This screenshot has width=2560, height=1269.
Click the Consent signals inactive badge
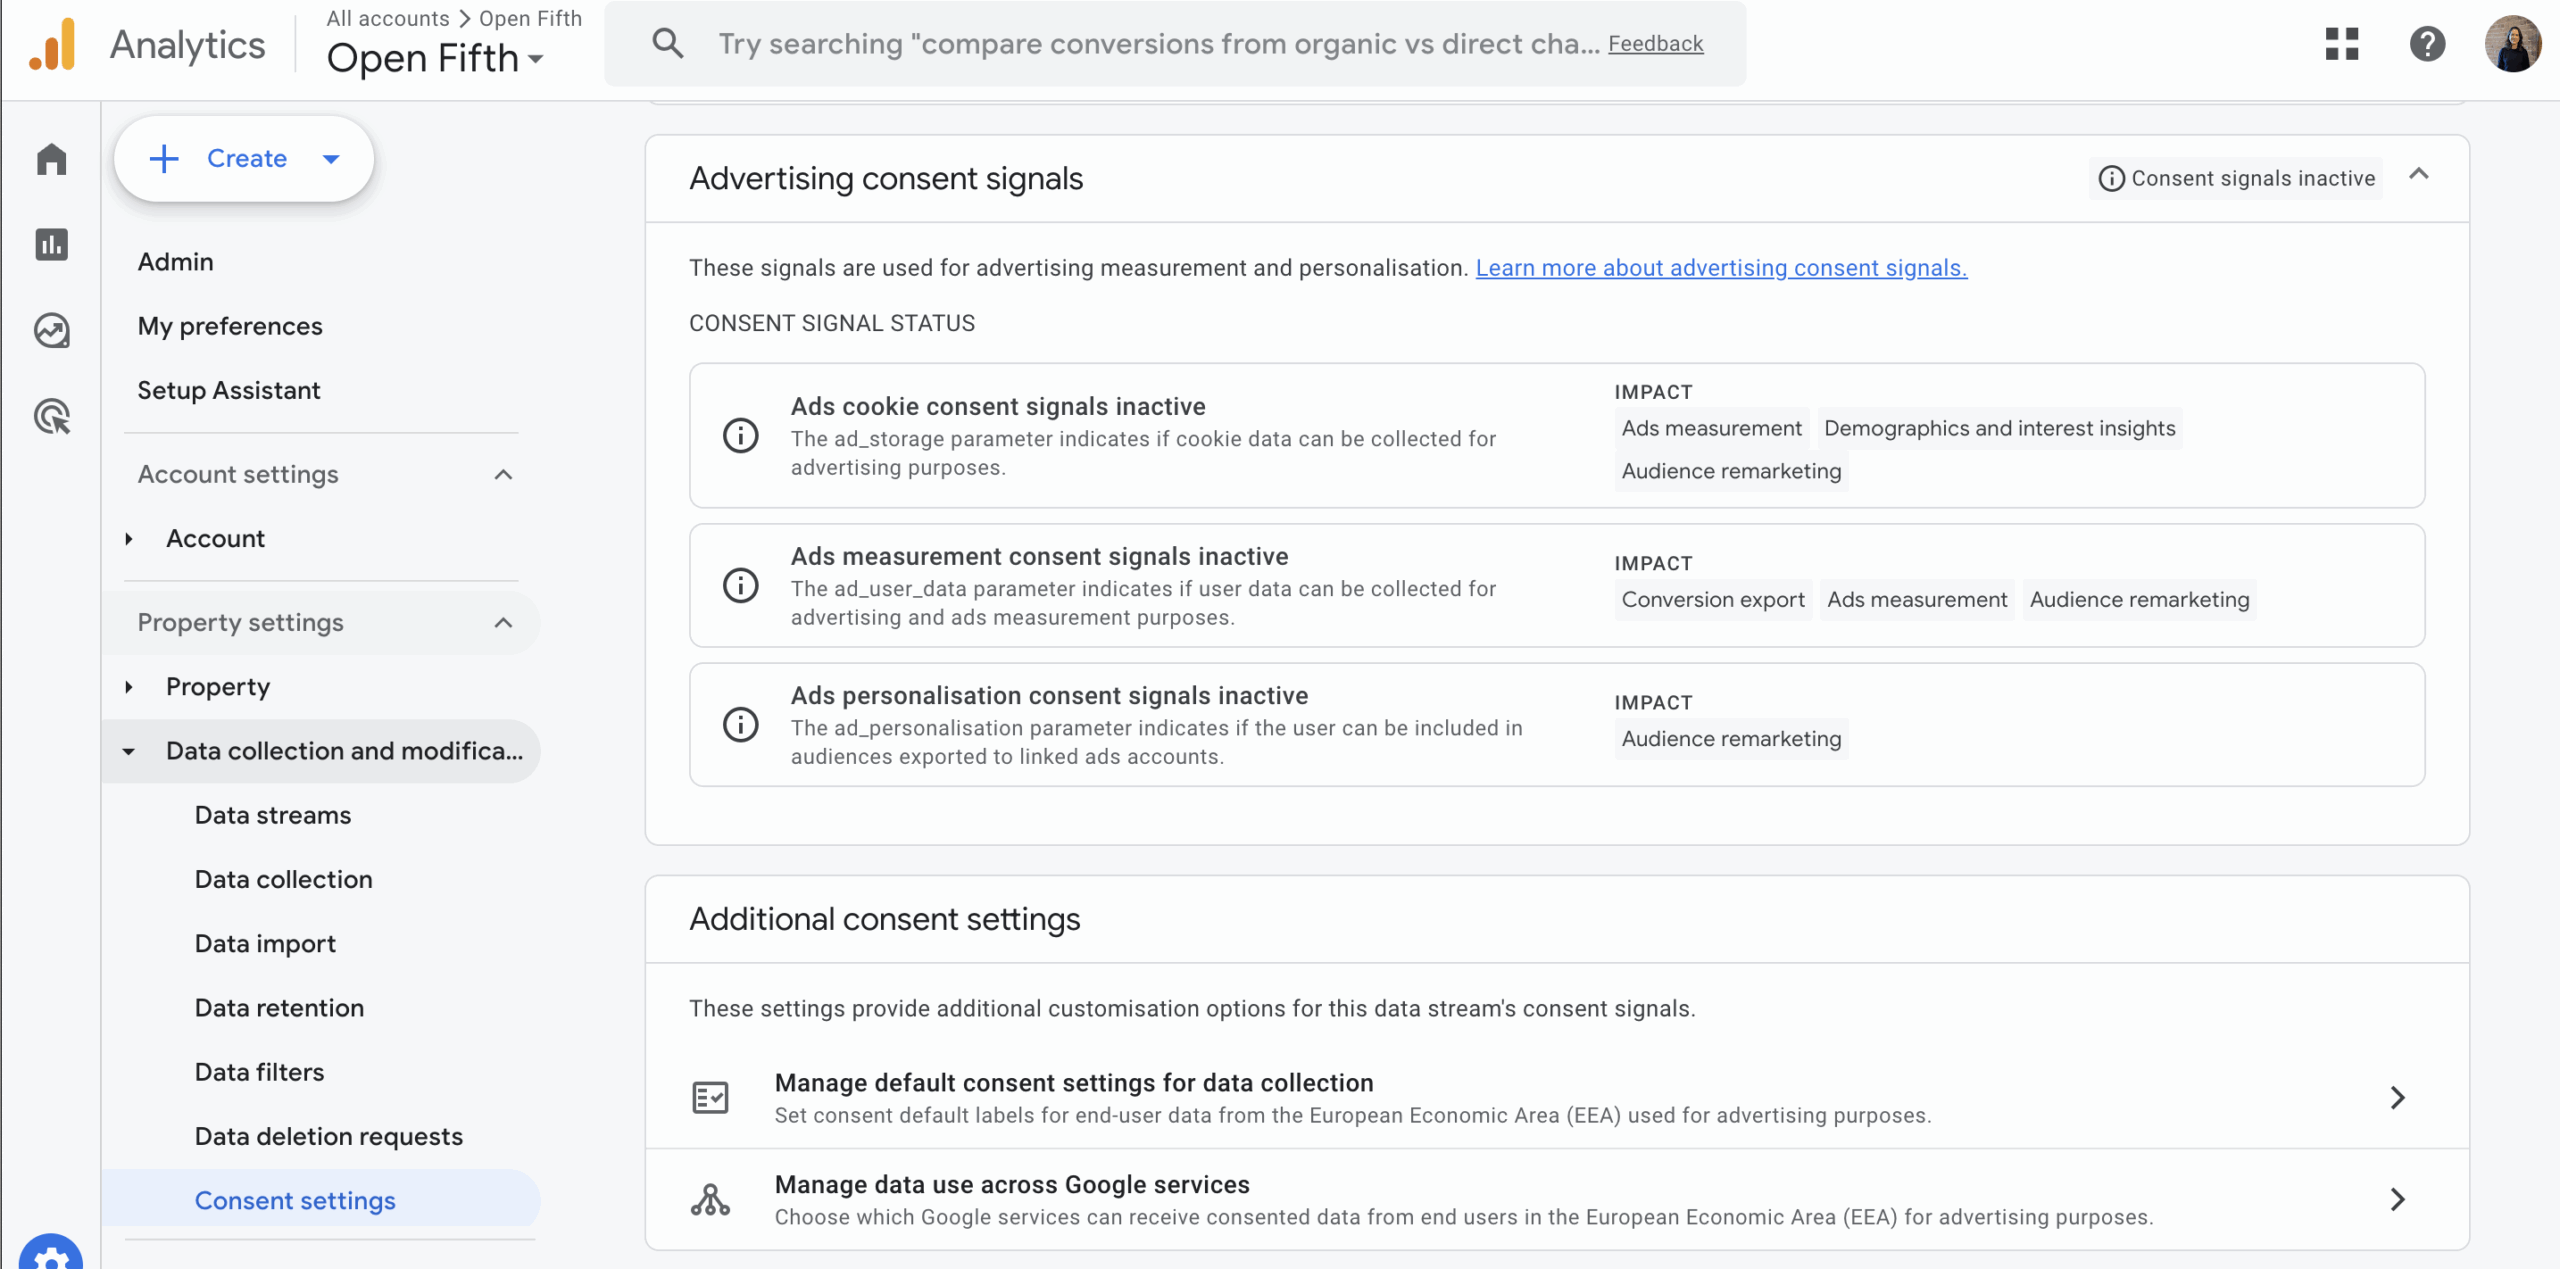coord(2236,178)
